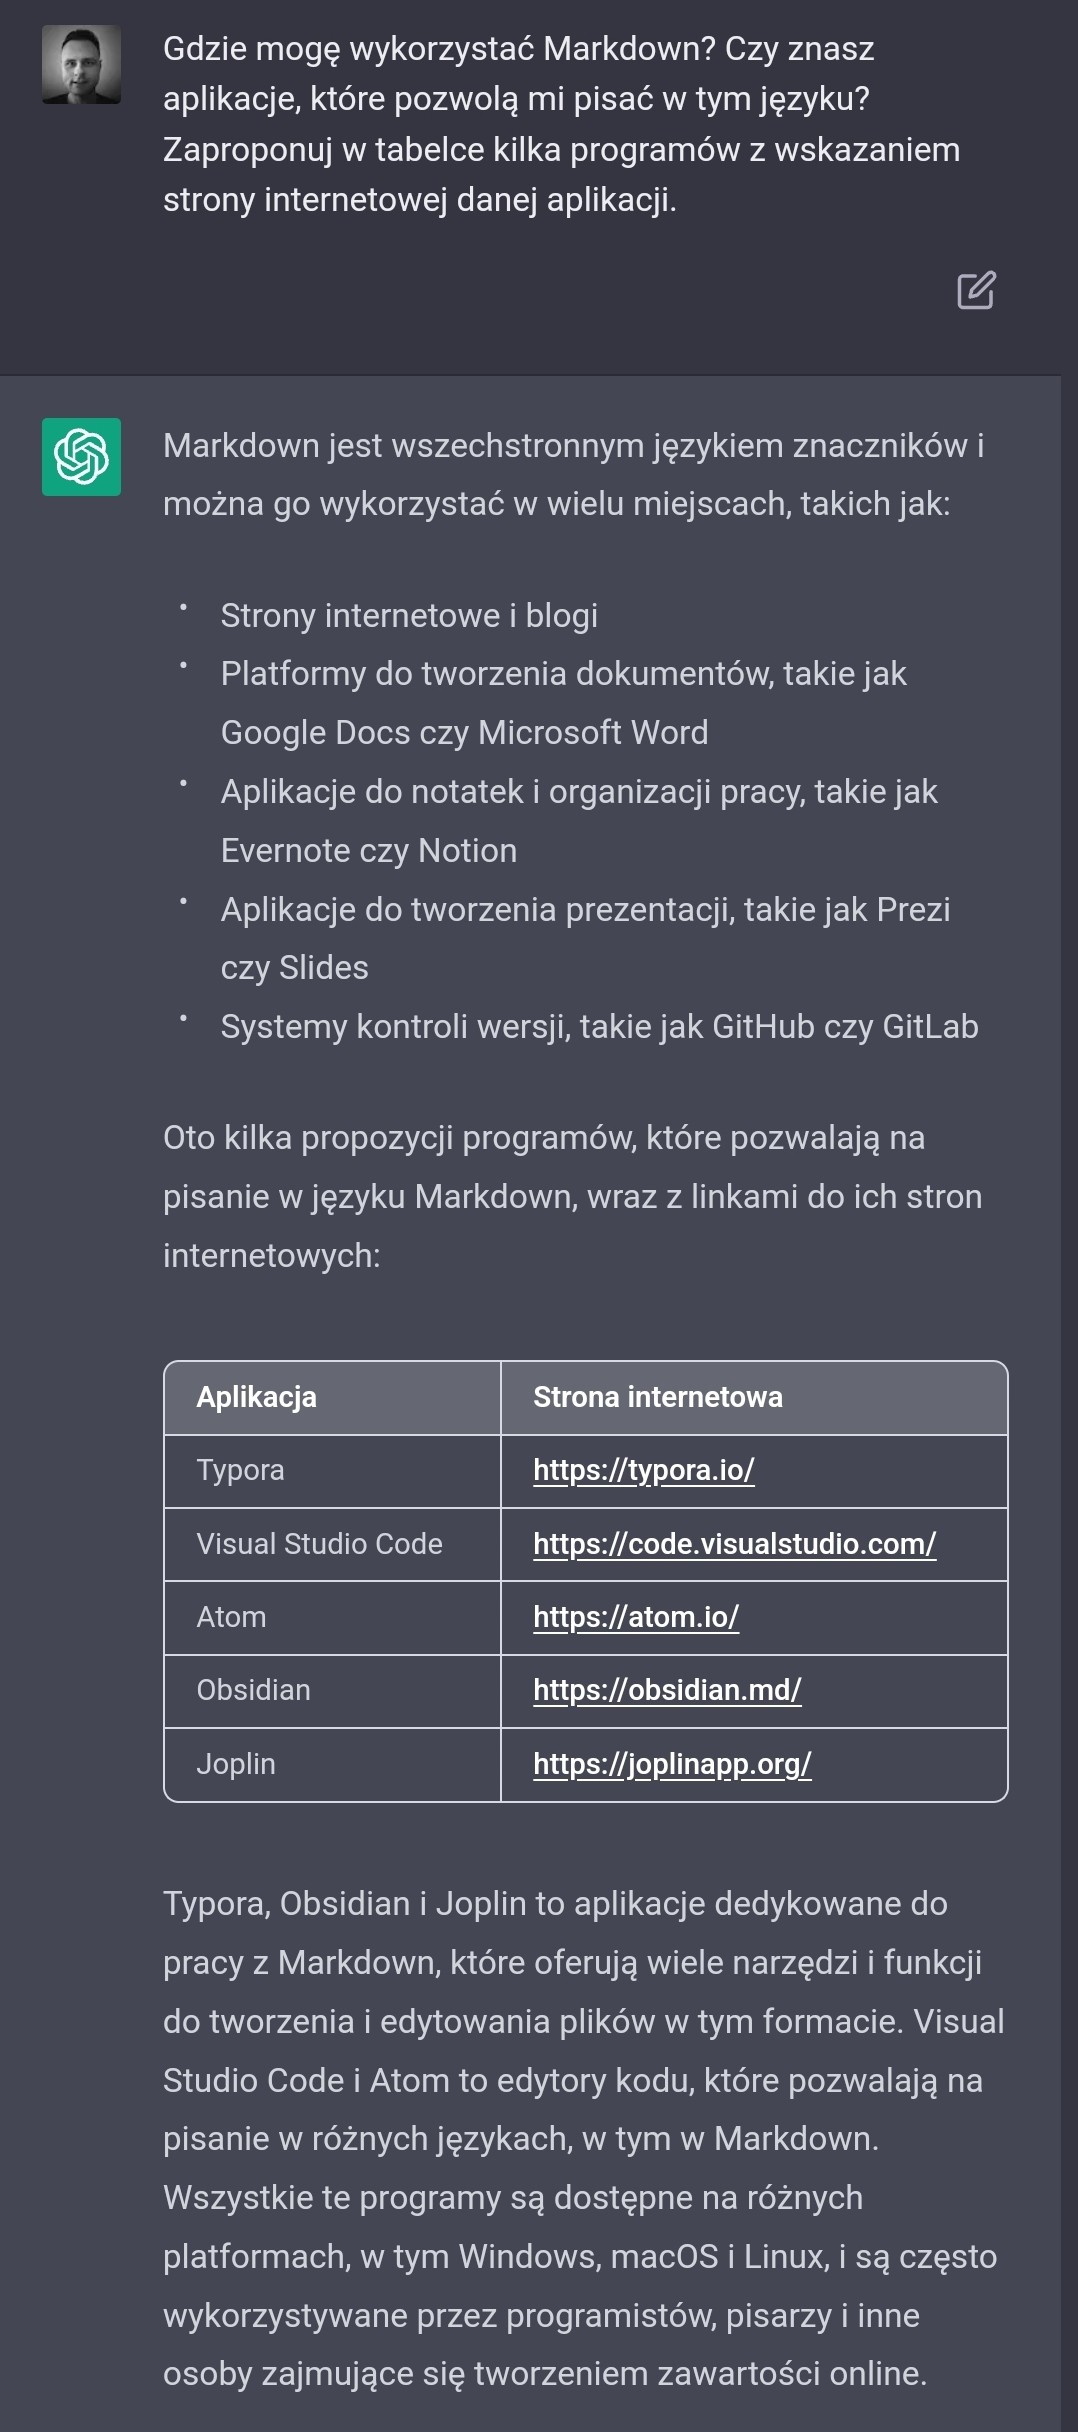The image size is (1078, 2432).
Task: Click the Atom name cell
Action: click(x=231, y=1617)
